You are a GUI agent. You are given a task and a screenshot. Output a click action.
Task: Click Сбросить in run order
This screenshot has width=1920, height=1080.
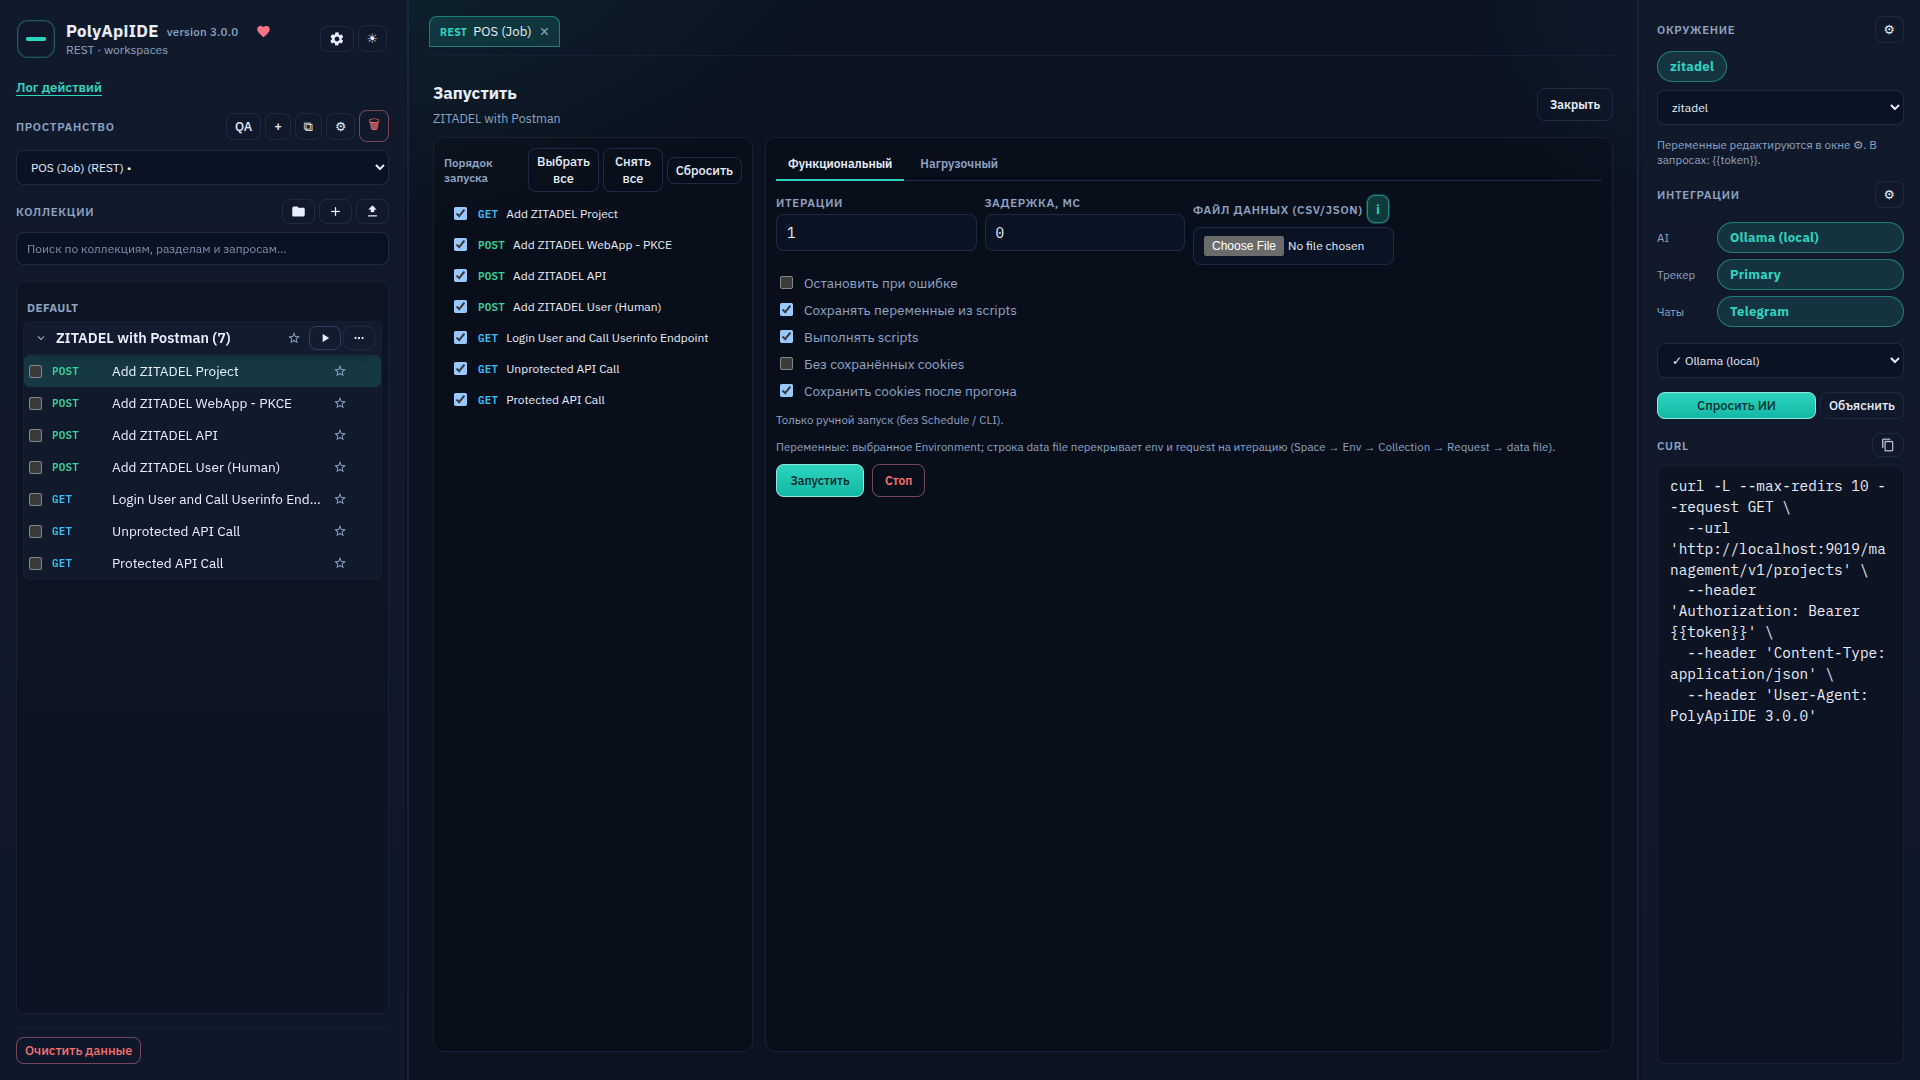(704, 171)
